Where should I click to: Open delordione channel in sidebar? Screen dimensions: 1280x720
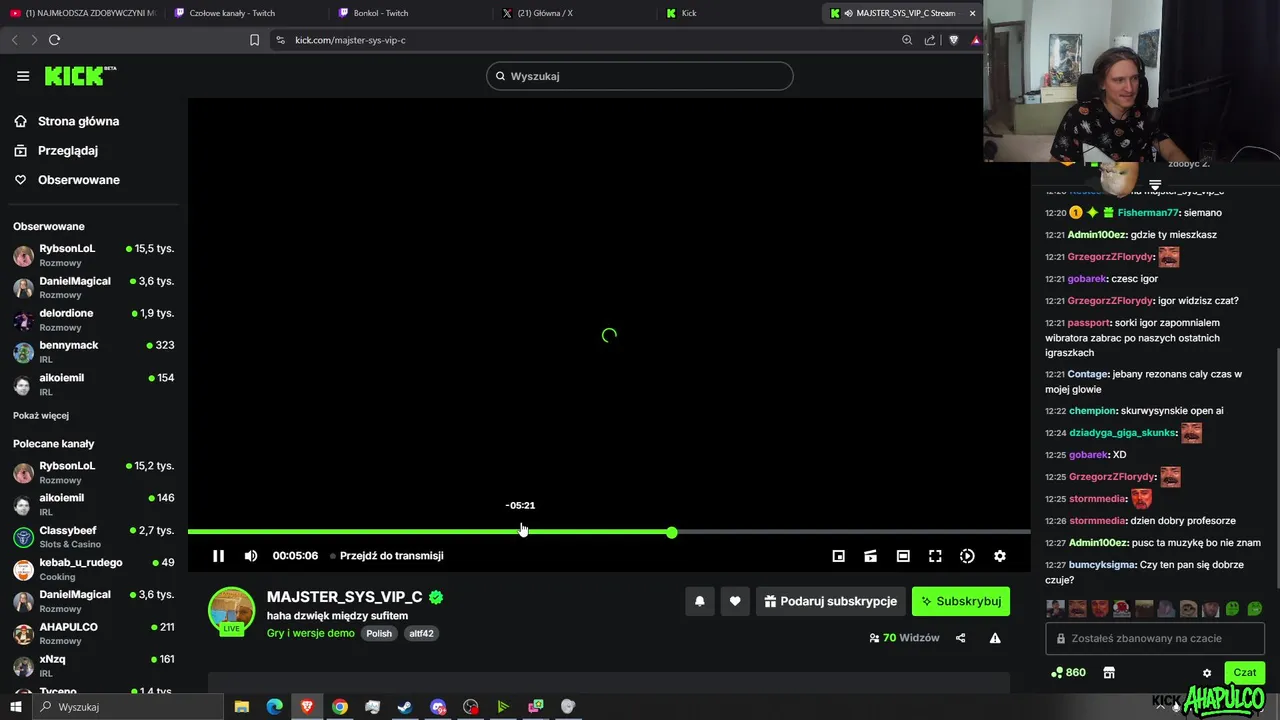94,320
